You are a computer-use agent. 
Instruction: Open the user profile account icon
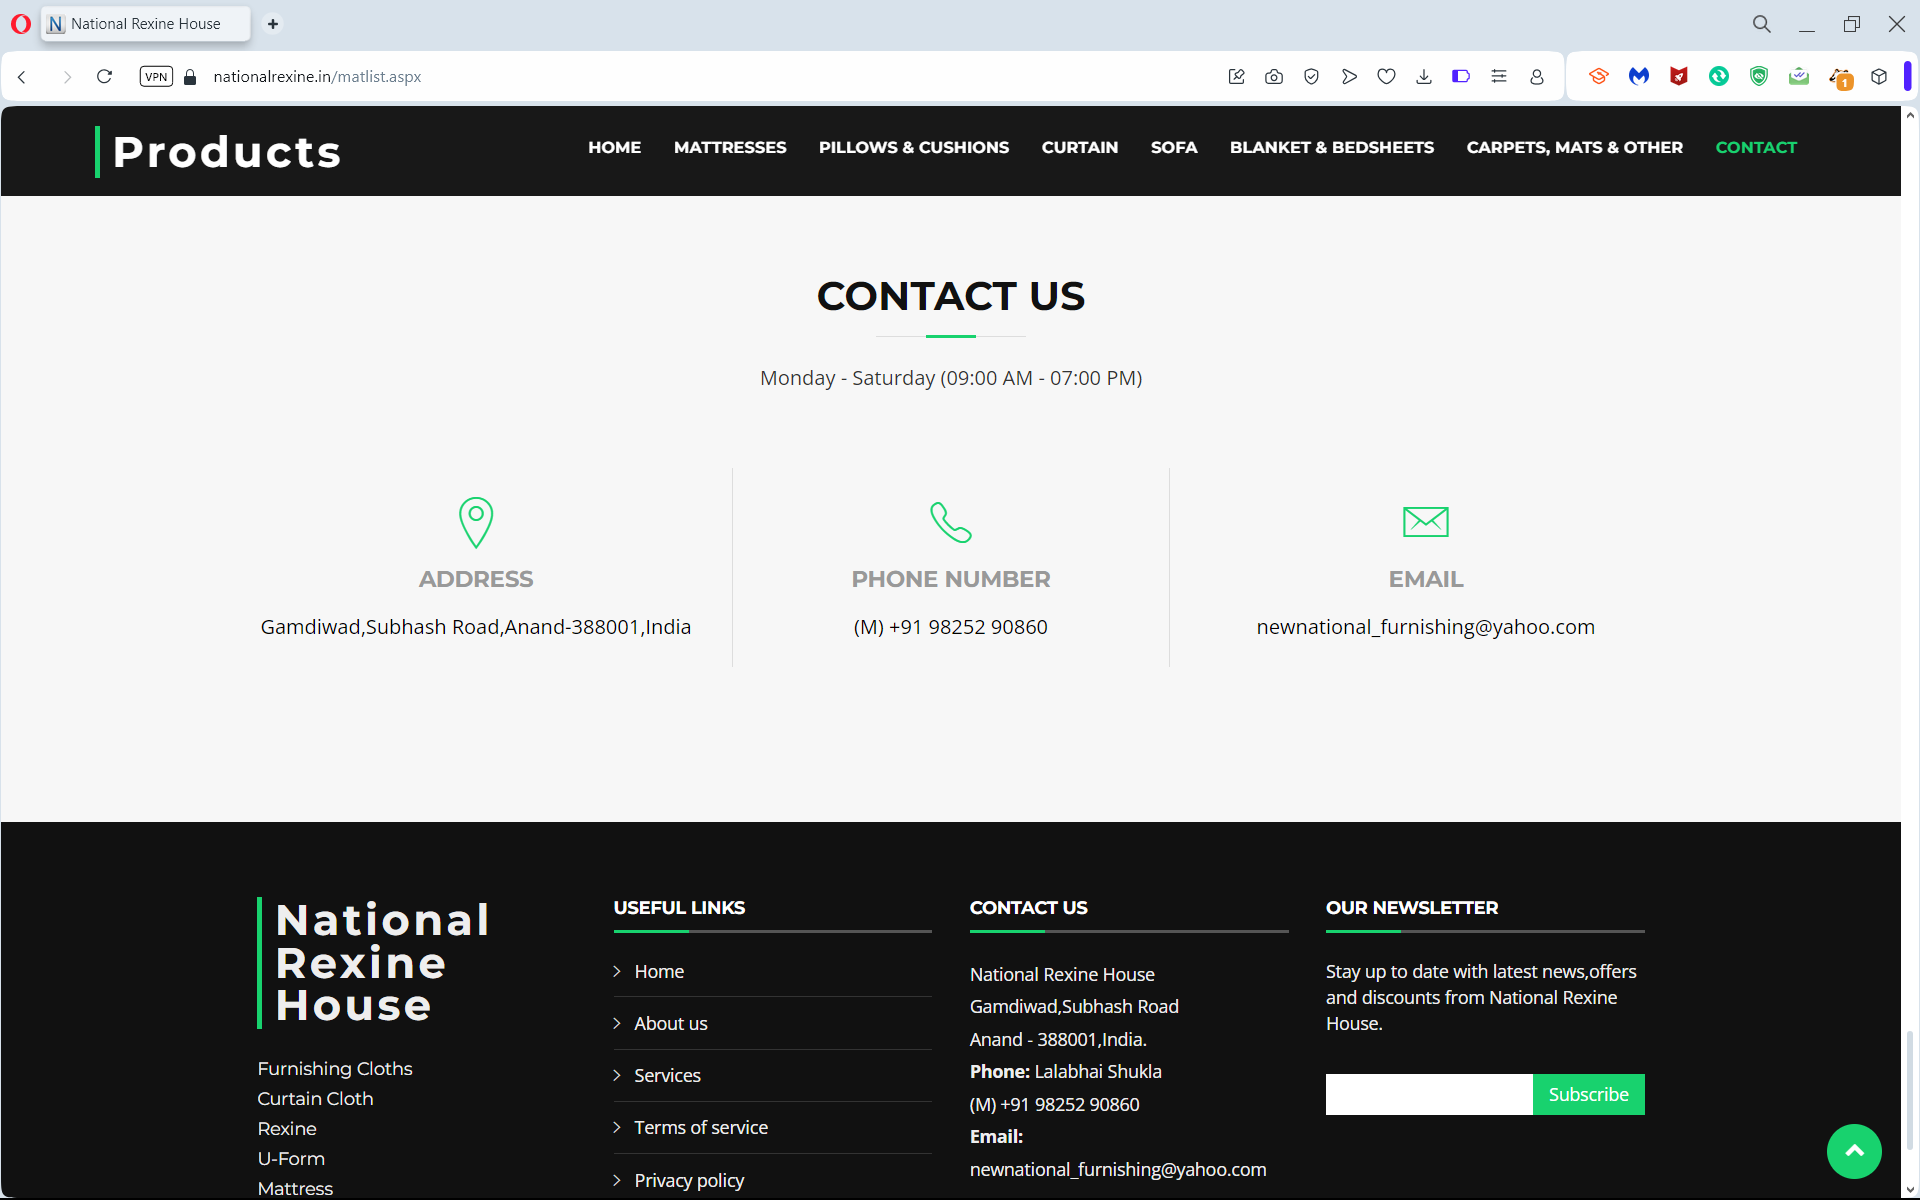[1537, 77]
